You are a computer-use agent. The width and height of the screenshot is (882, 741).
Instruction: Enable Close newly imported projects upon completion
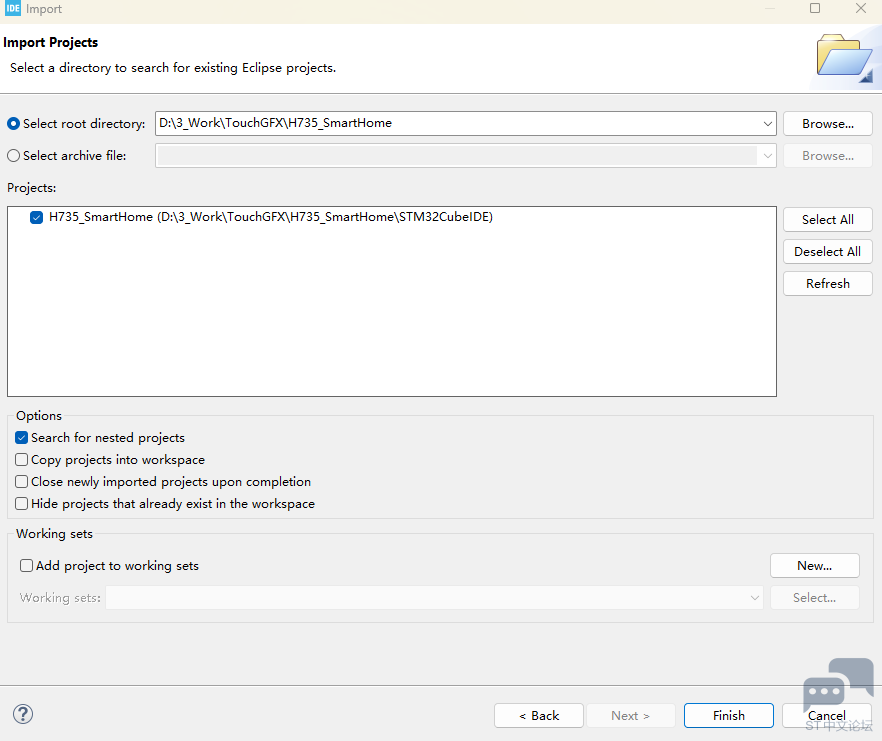coord(21,482)
